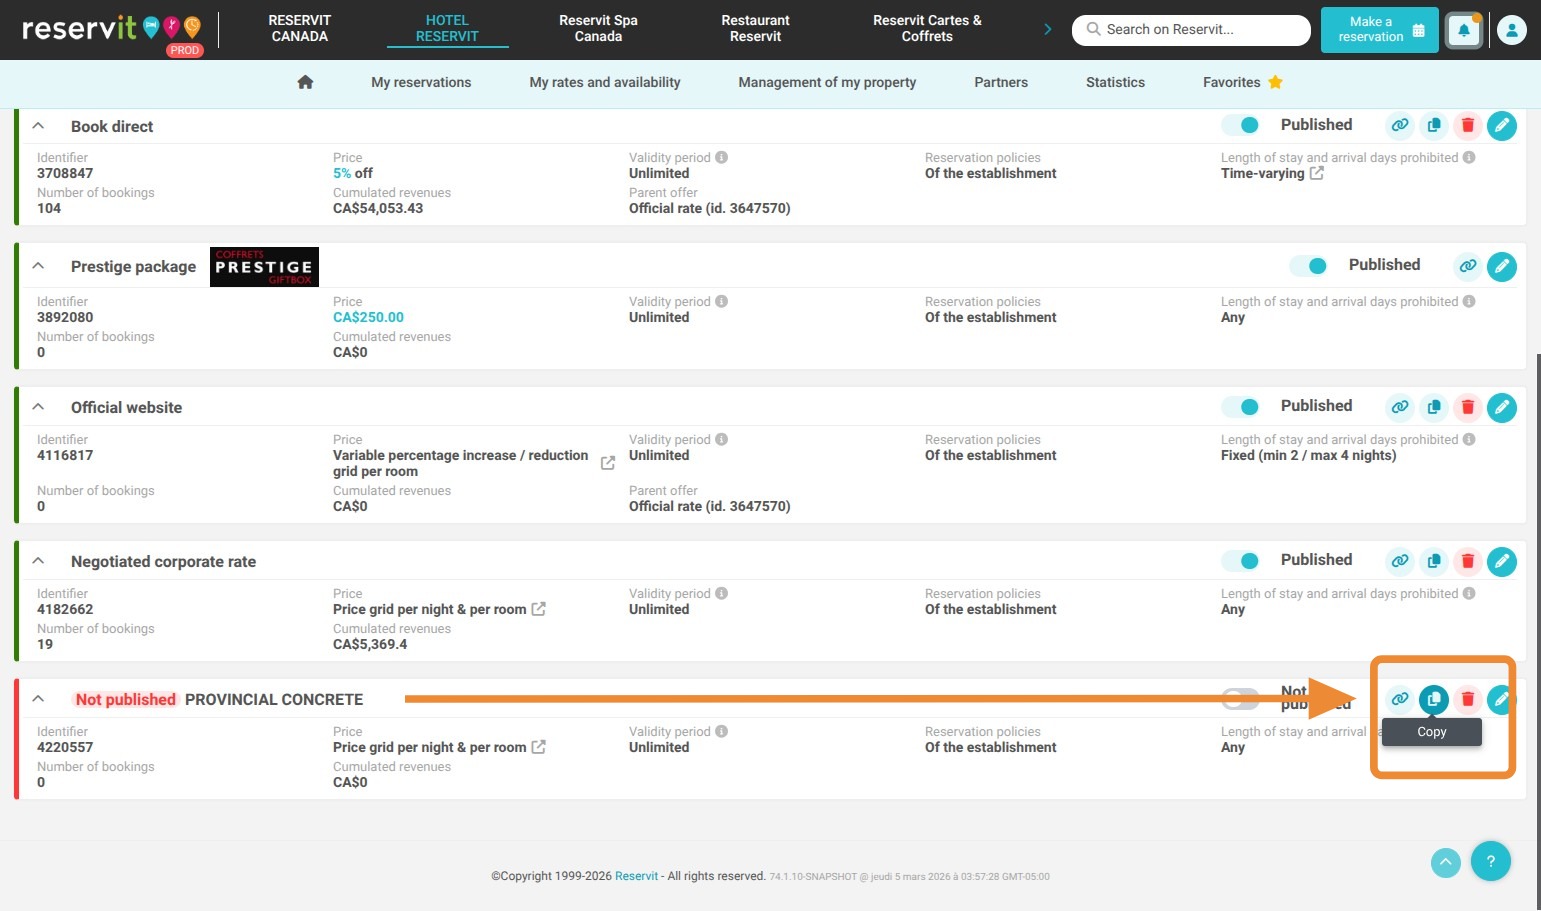Switch to RESERVIT CANADA
This screenshot has width=1541, height=911.
tap(300, 28)
